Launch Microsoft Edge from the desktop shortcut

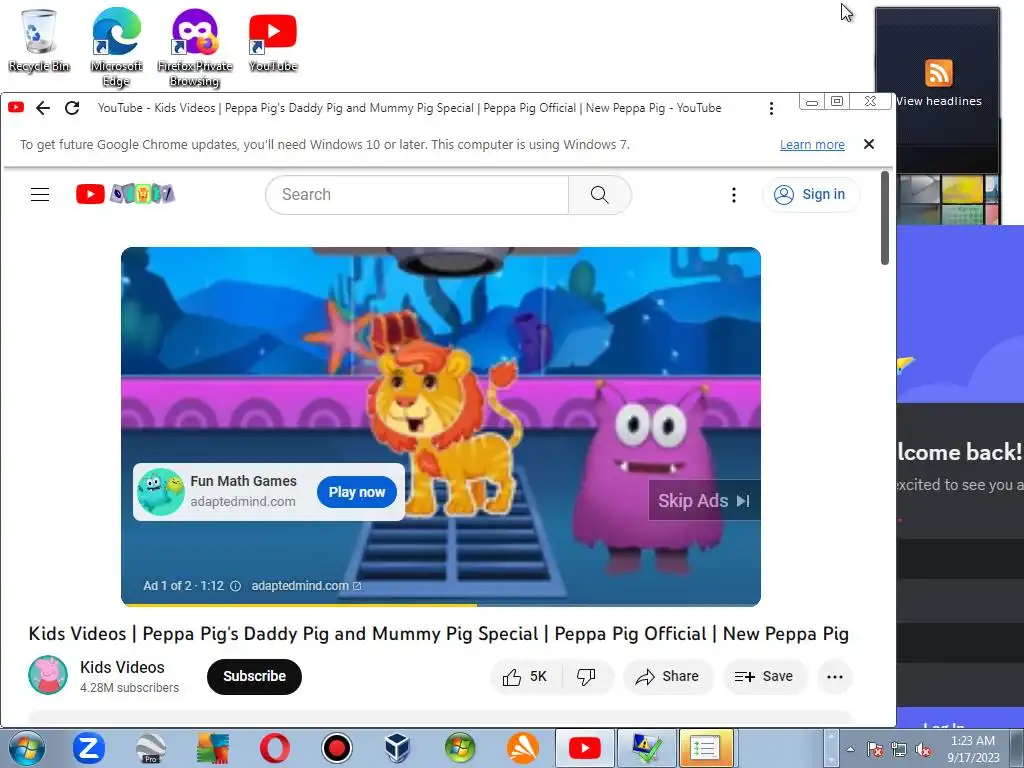[x=116, y=48]
